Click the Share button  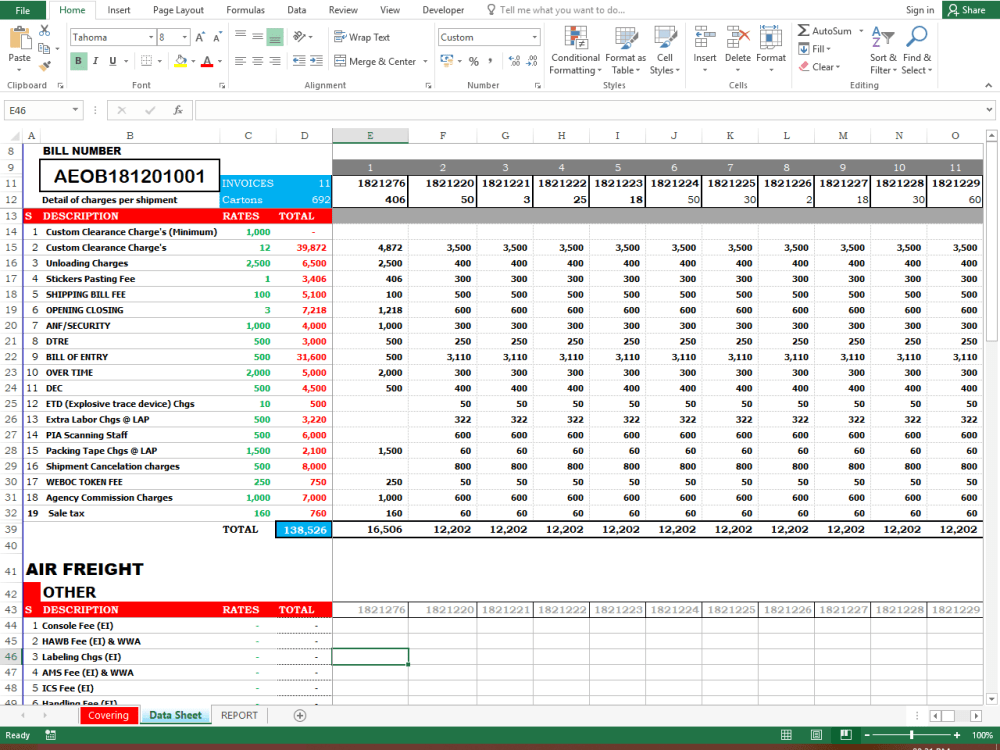[x=967, y=10]
